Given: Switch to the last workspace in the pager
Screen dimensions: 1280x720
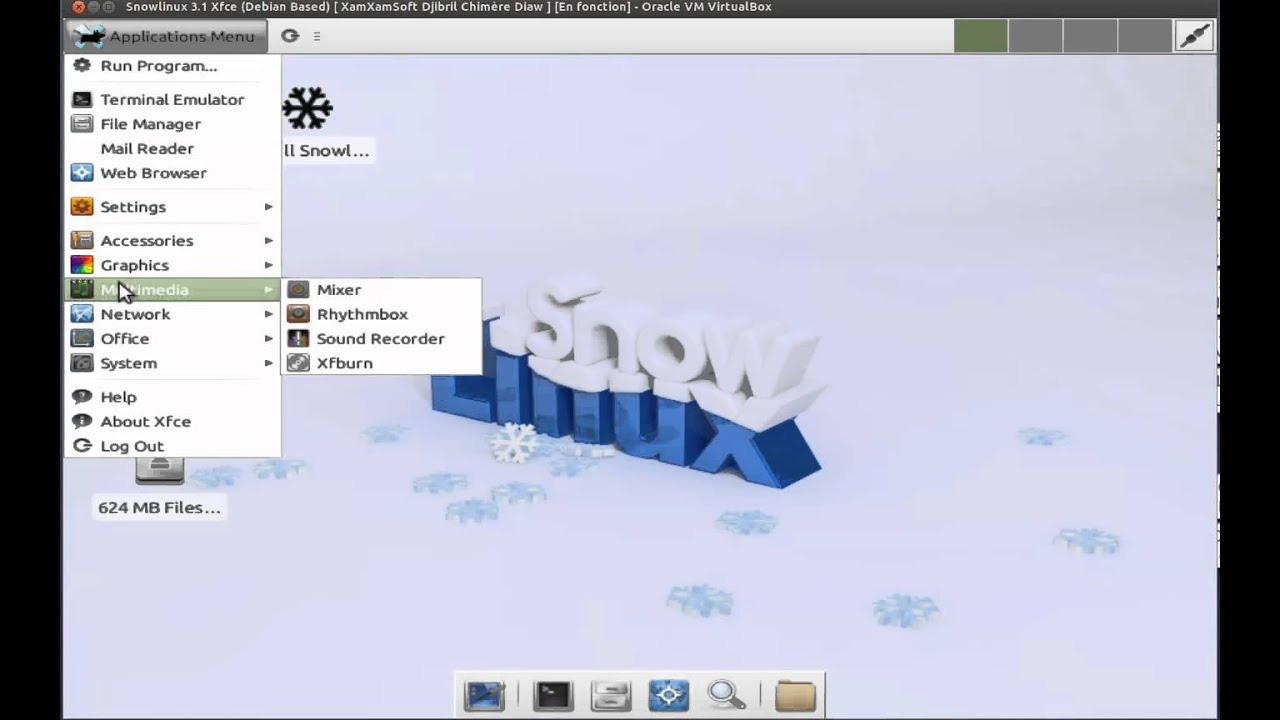Looking at the screenshot, I should coord(1144,36).
